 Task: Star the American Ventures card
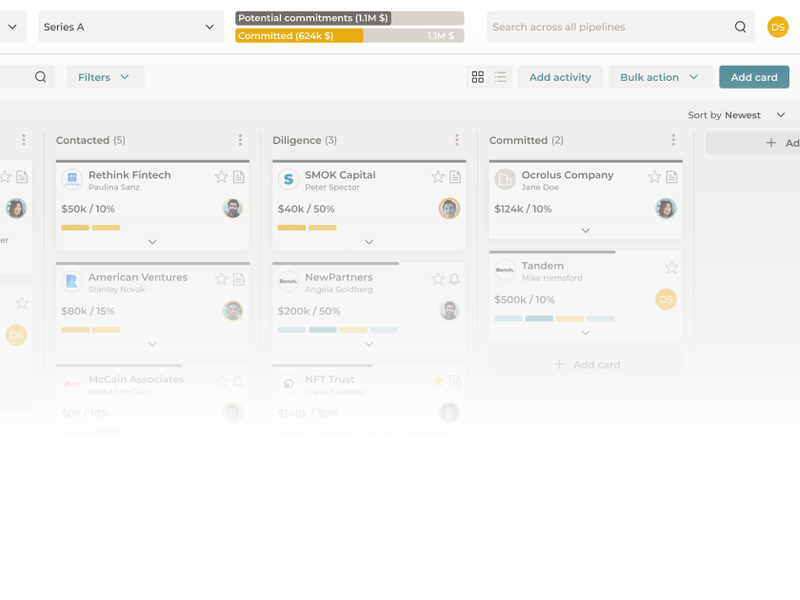[221, 280]
